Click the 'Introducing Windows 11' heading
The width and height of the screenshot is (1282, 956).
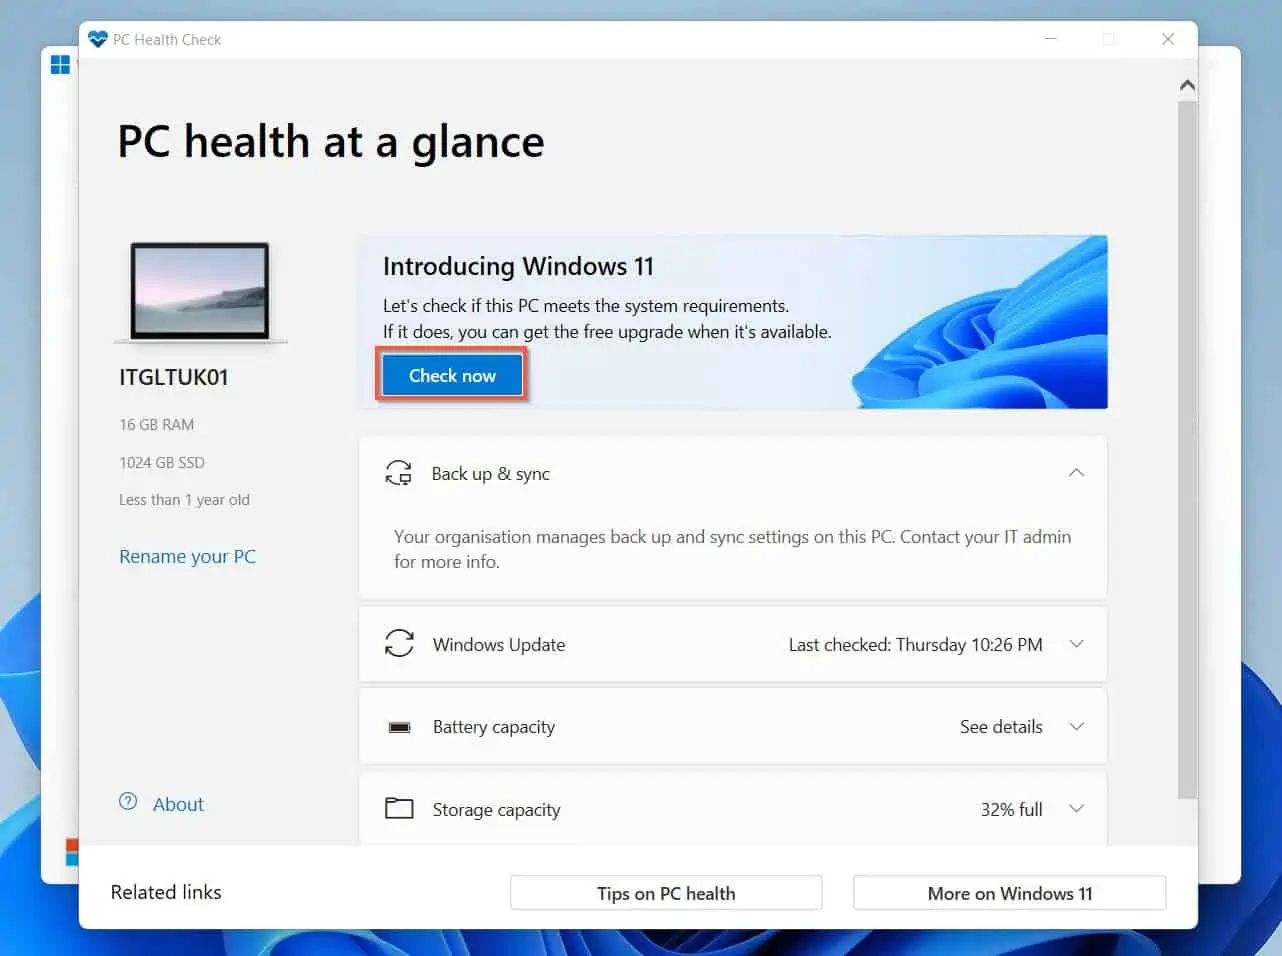518,266
